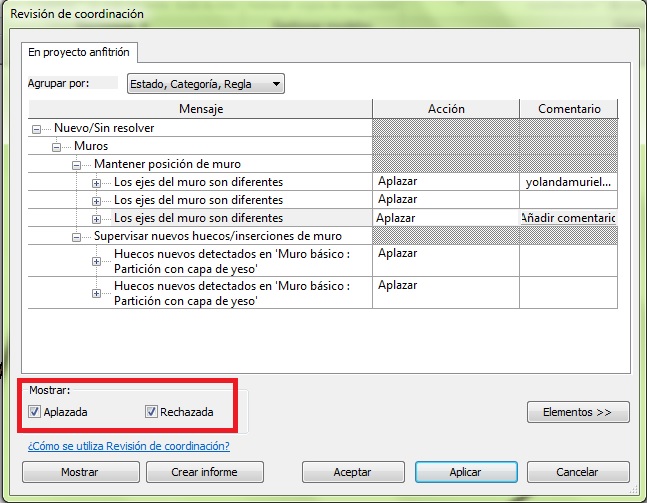
Task: Collapse Mantener posición de muro node
Action: click(x=77, y=164)
